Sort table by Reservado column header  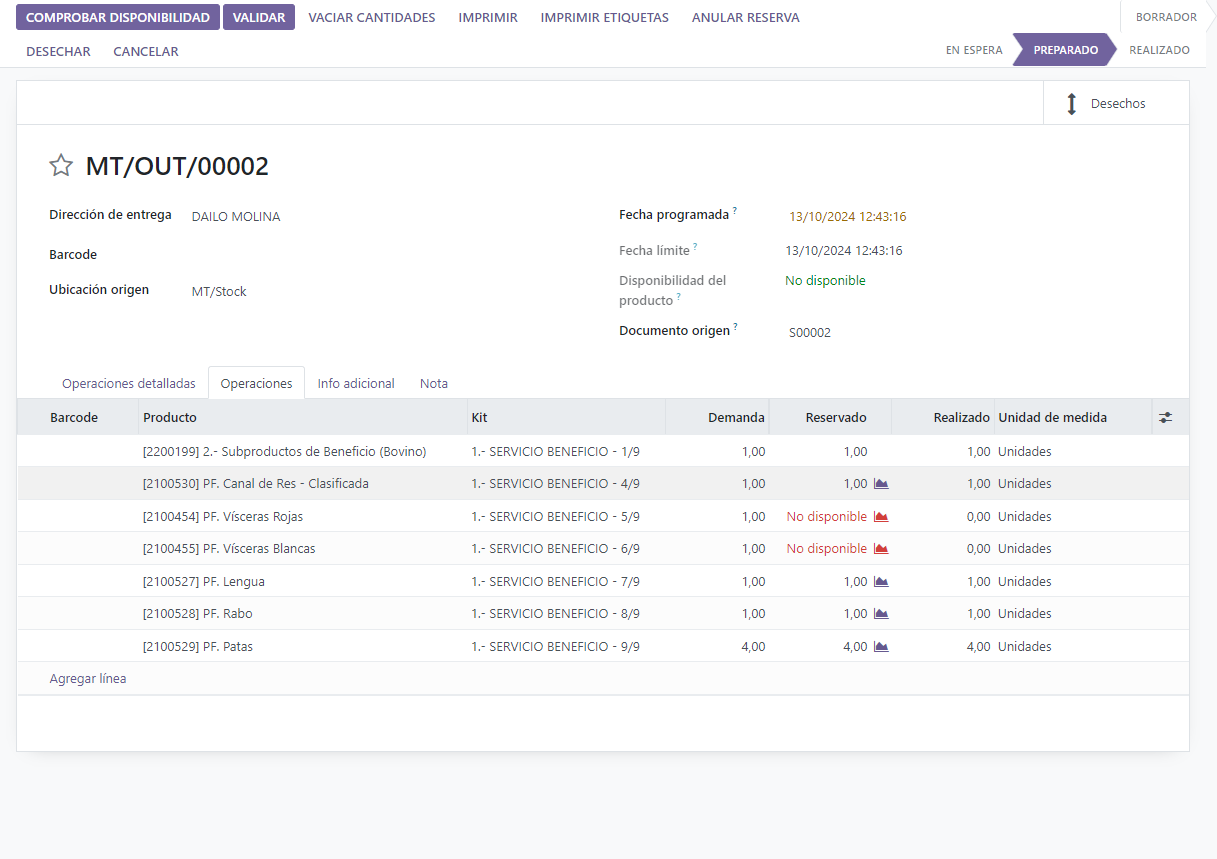point(830,418)
